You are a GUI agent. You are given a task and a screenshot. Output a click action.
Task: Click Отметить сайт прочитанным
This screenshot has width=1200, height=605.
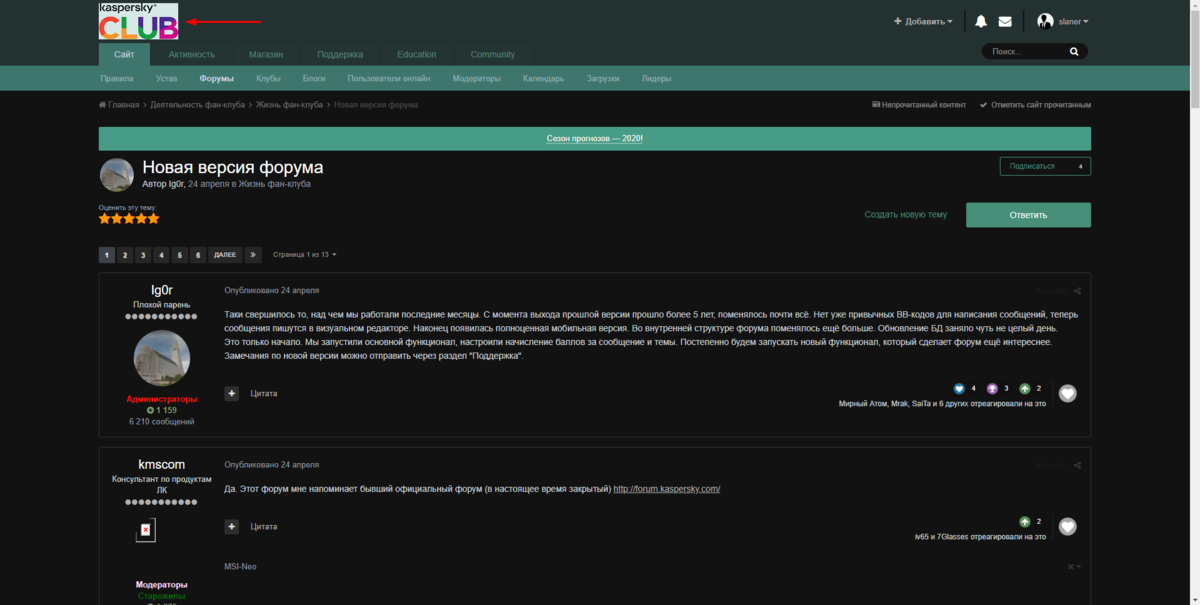pos(1035,105)
